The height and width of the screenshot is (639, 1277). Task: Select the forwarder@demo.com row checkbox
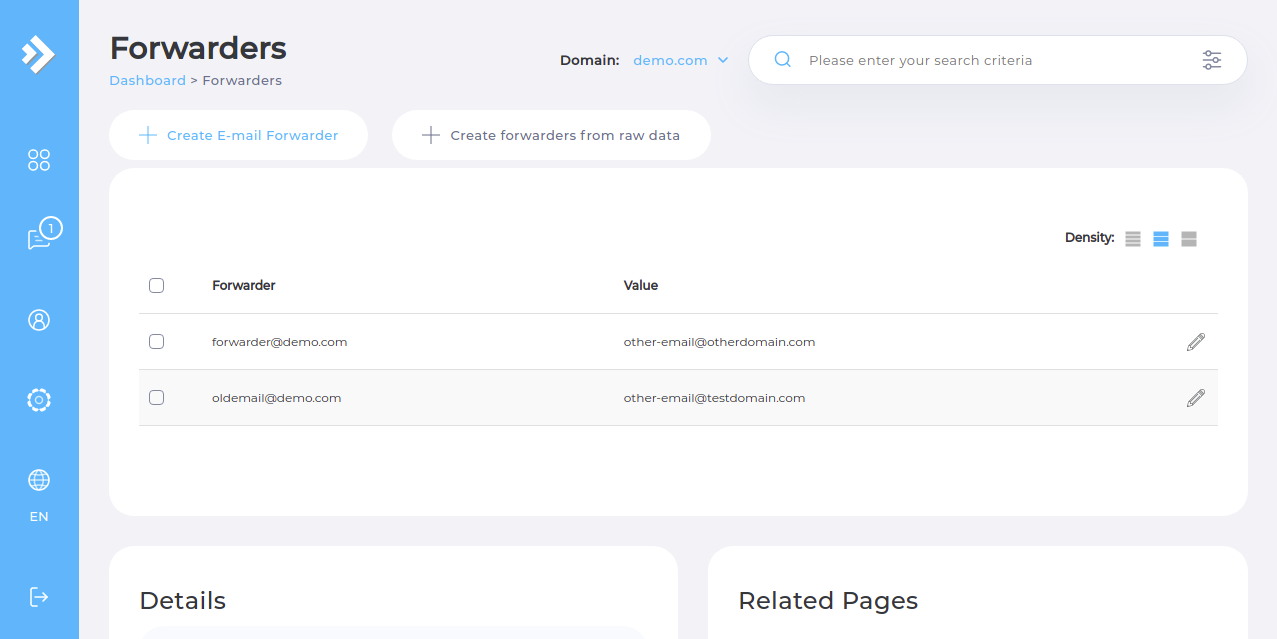pos(156,341)
